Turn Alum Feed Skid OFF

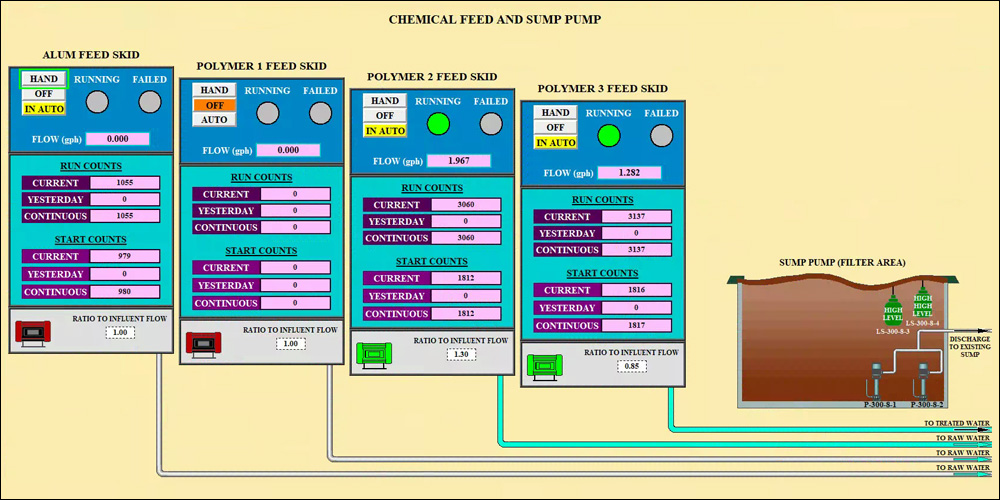pos(44,94)
